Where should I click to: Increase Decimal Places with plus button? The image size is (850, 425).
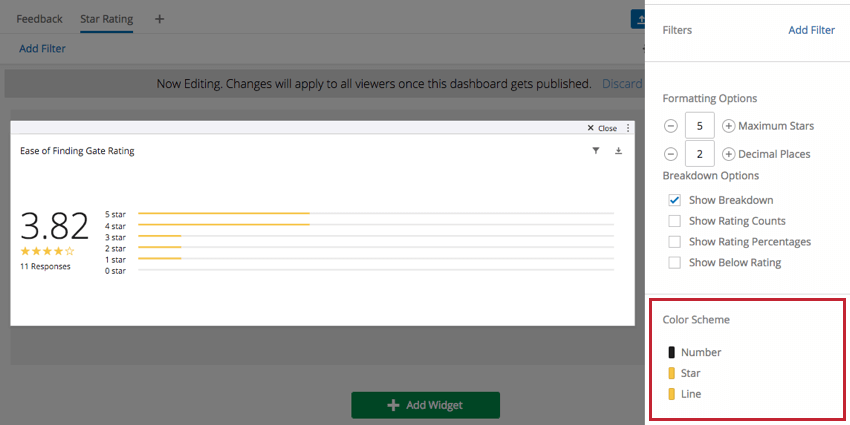(729, 154)
